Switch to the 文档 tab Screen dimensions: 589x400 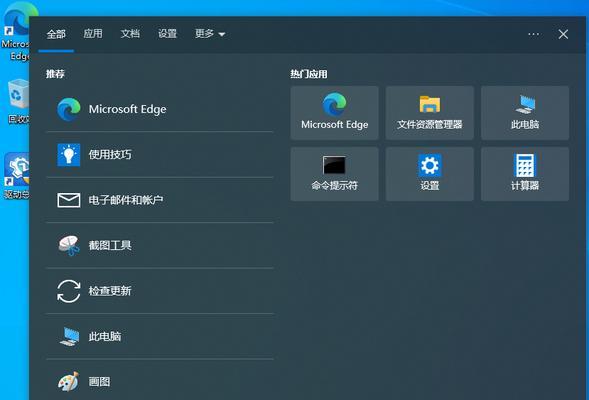click(130, 34)
